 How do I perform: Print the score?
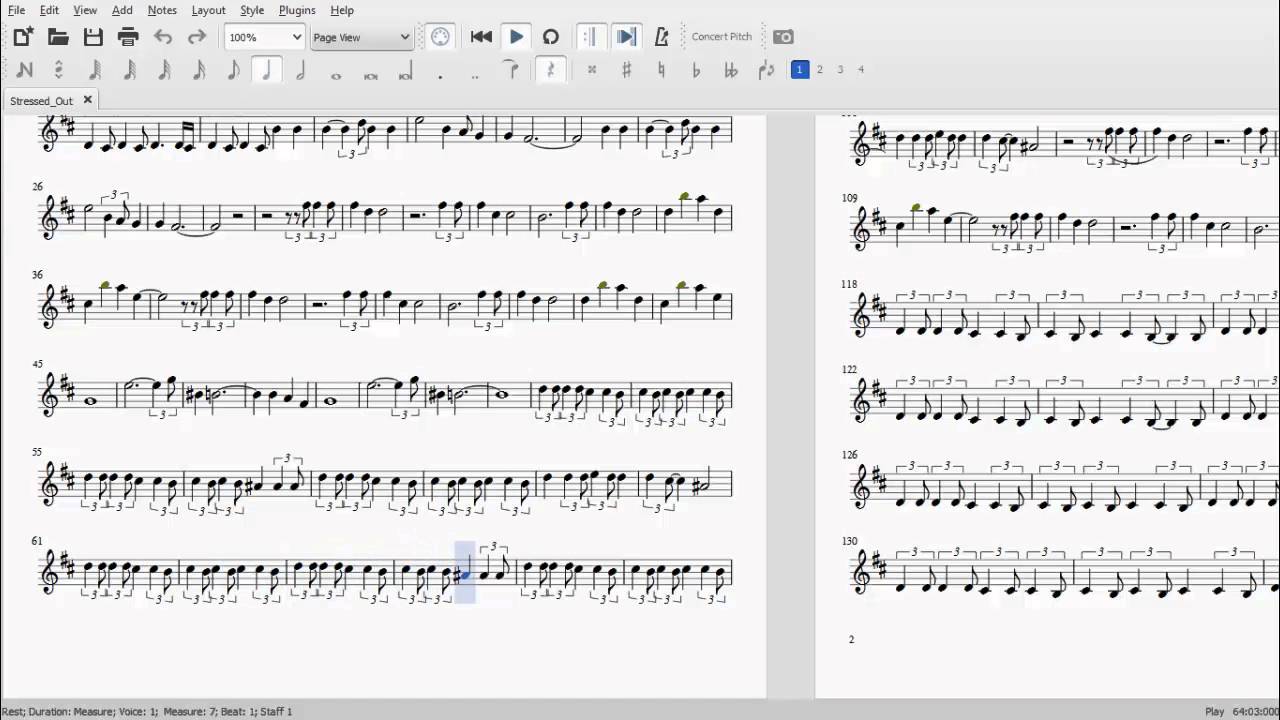pyautogui.click(x=128, y=37)
